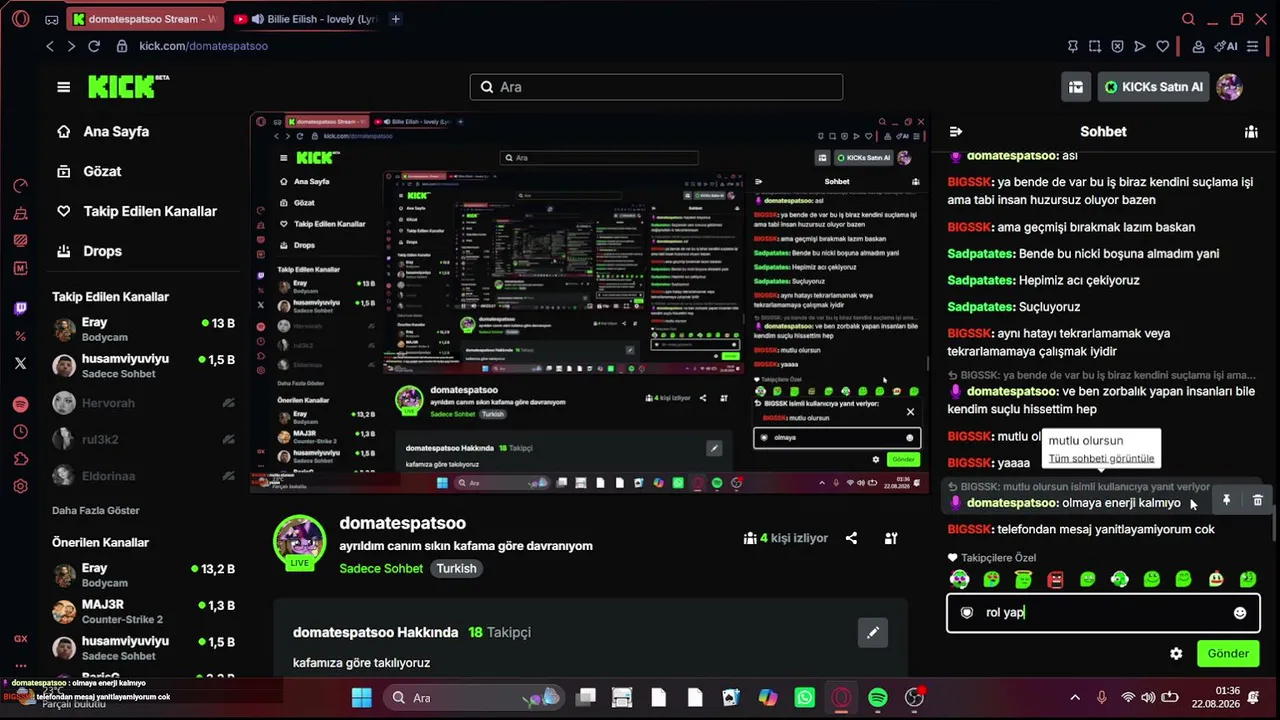Add page to bookmarks heart
The height and width of the screenshot is (720, 1280).
pyautogui.click(x=1163, y=46)
